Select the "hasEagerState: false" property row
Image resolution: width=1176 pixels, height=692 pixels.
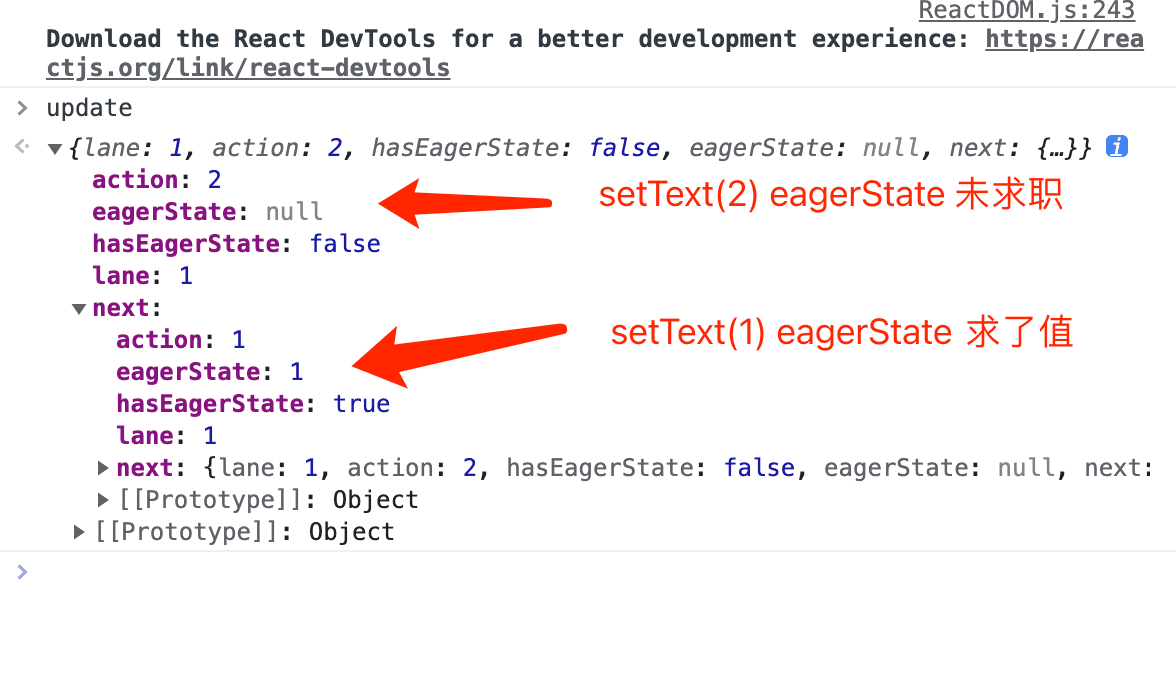[x=236, y=244]
